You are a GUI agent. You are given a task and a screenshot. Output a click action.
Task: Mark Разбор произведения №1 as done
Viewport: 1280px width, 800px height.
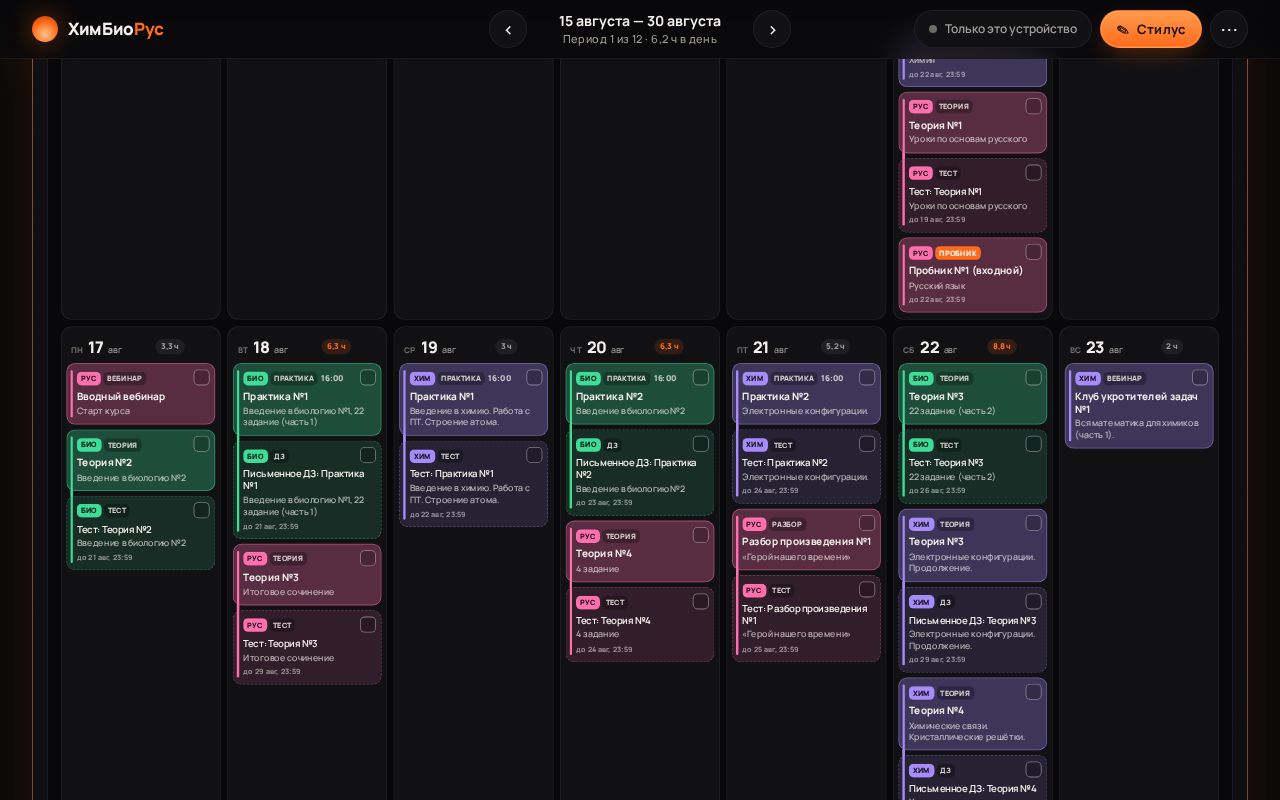coord(867,523)
